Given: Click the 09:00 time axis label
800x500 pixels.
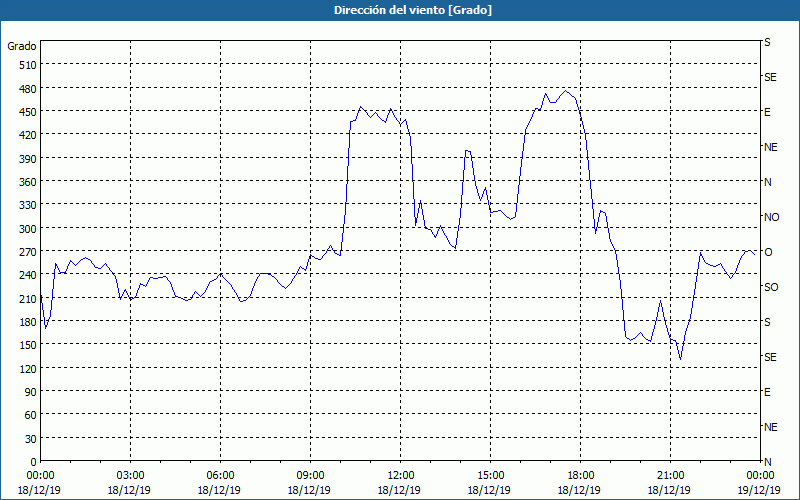Looking at the screenshot, I should pyautogui.click(x=310, y=476).
